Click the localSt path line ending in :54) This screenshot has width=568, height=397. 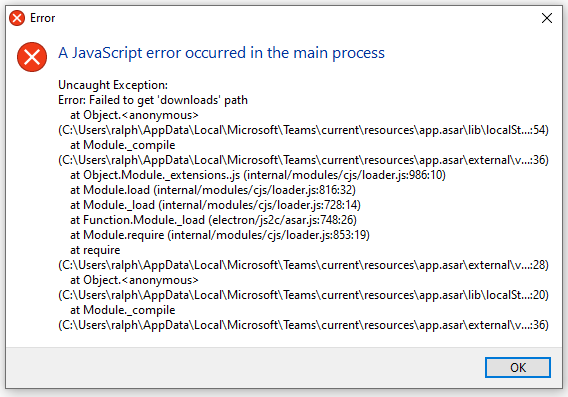coord(304,130)
